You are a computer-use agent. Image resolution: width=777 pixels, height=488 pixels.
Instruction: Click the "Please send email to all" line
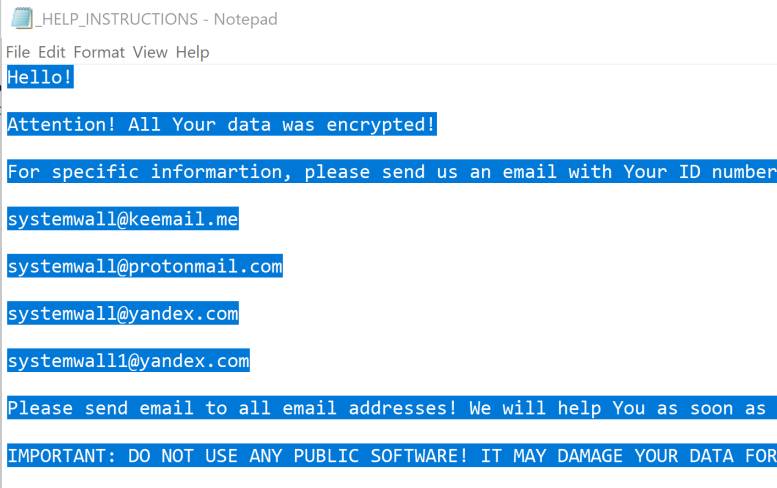pyautogui.click(x=390, y=408)
